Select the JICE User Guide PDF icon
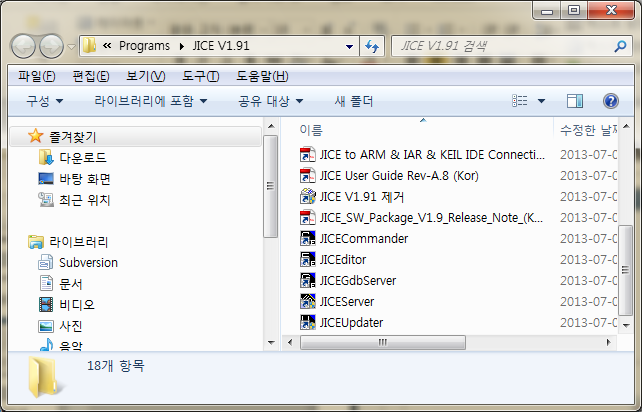 click(x=307, y=175)
